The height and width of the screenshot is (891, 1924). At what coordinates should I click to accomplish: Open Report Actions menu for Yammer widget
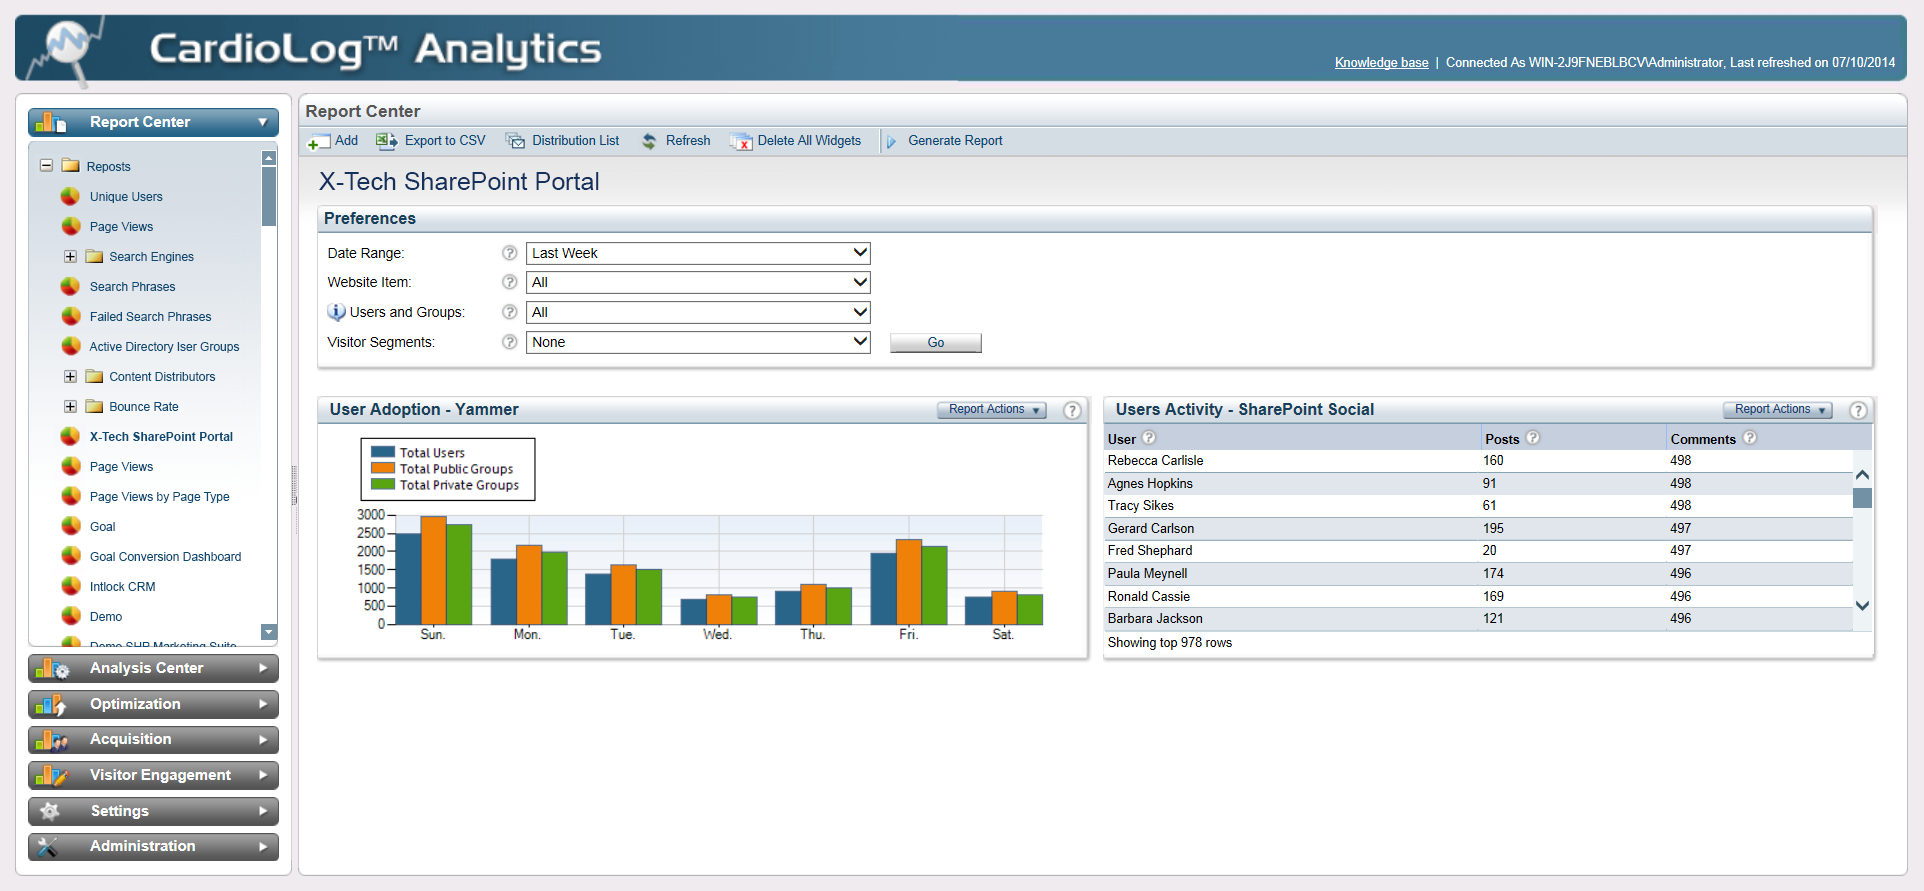991,410
